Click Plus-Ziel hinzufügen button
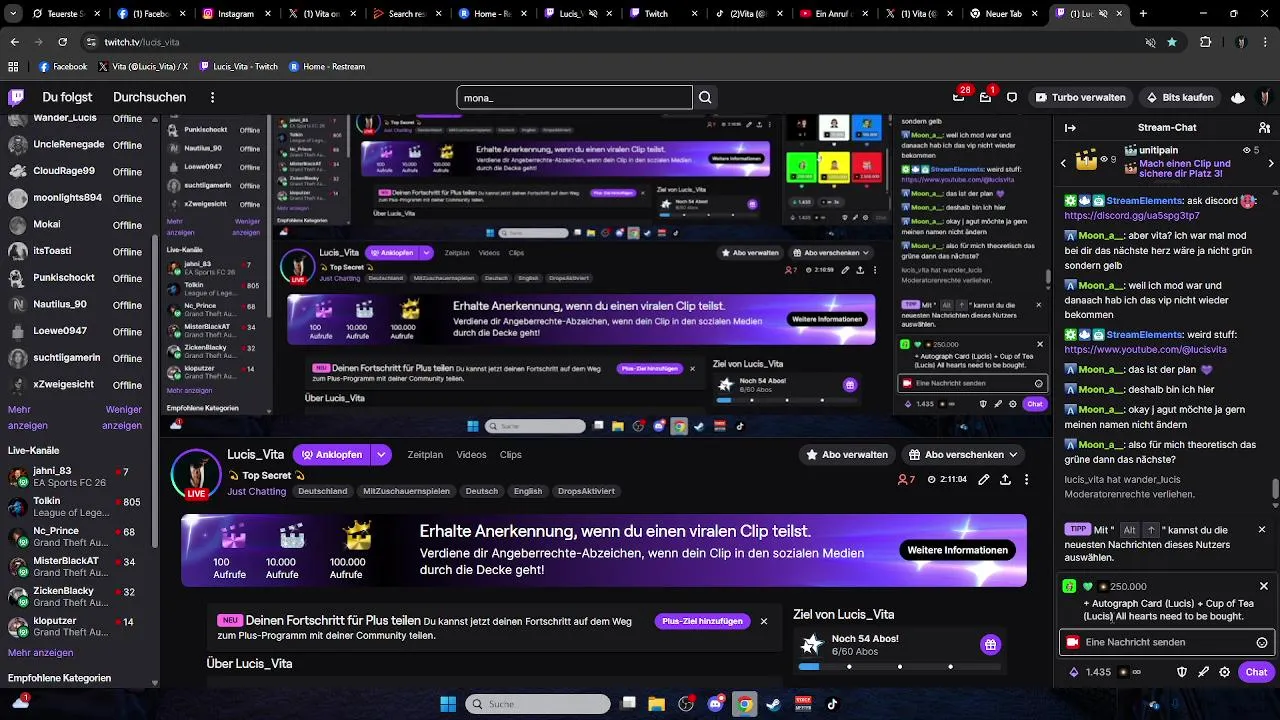1280x720 pixels. [x=702, y=621]
